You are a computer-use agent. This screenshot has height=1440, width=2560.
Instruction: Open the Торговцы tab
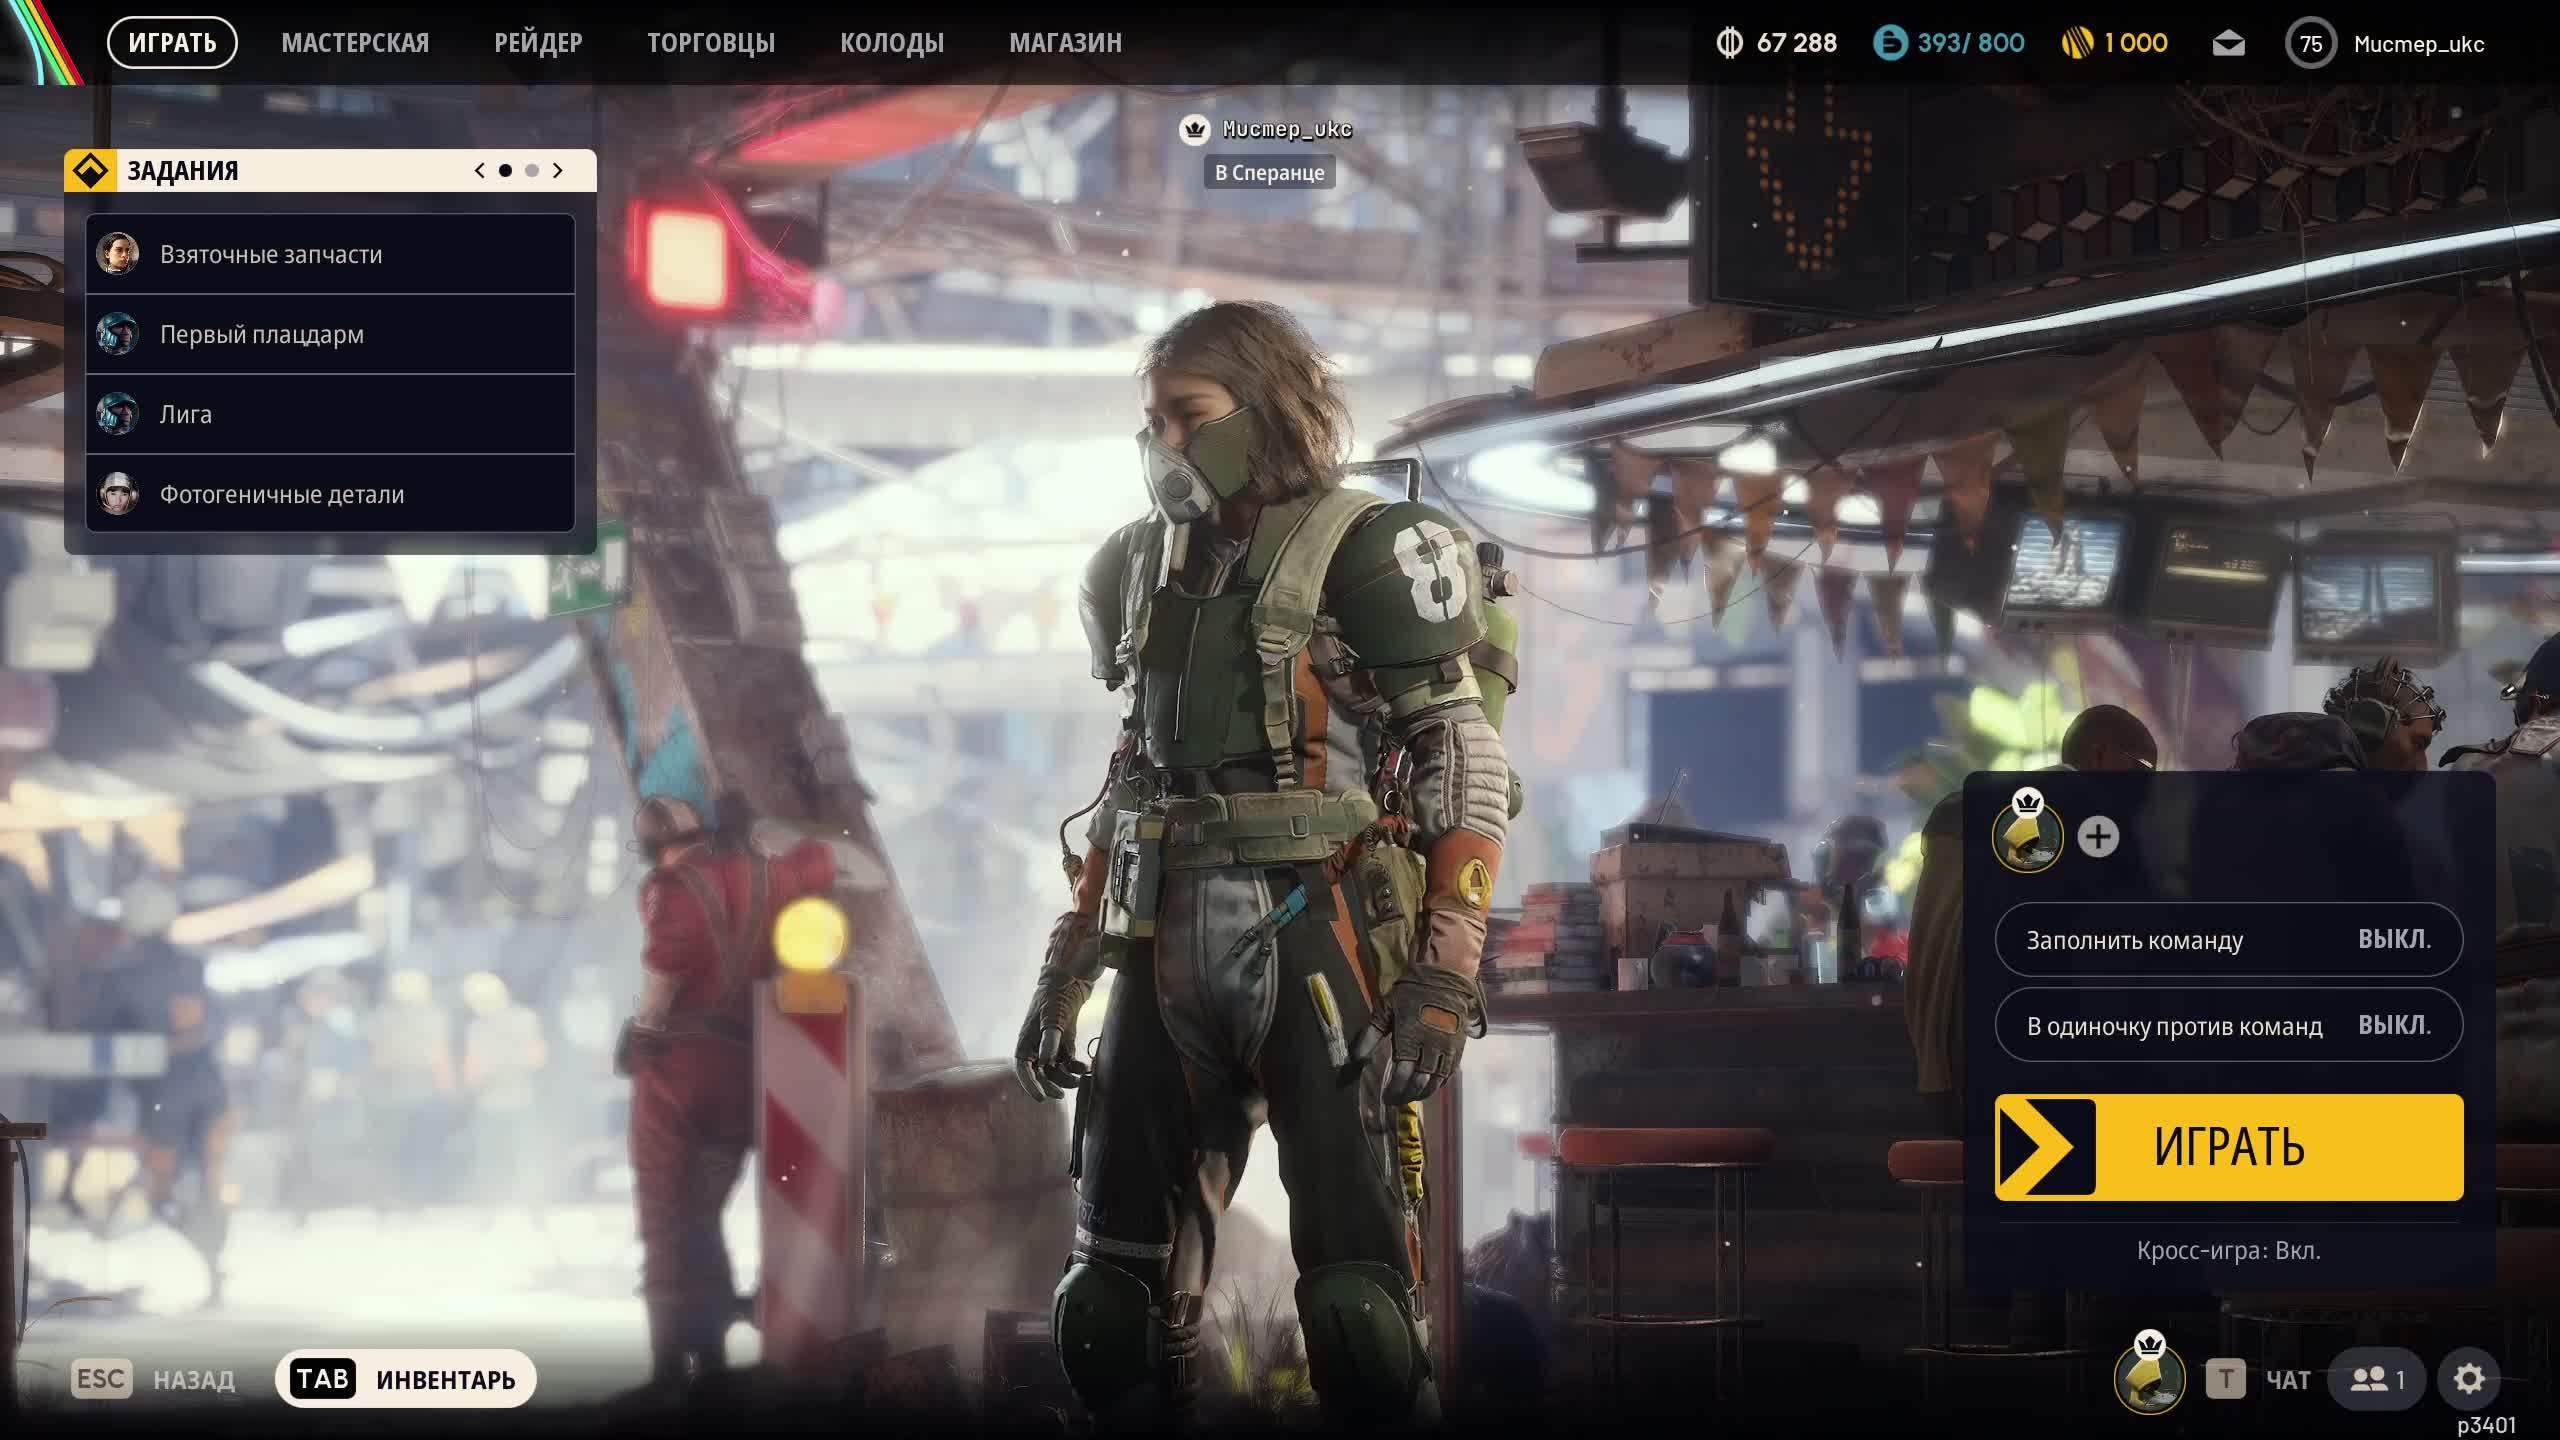[711, 43]
